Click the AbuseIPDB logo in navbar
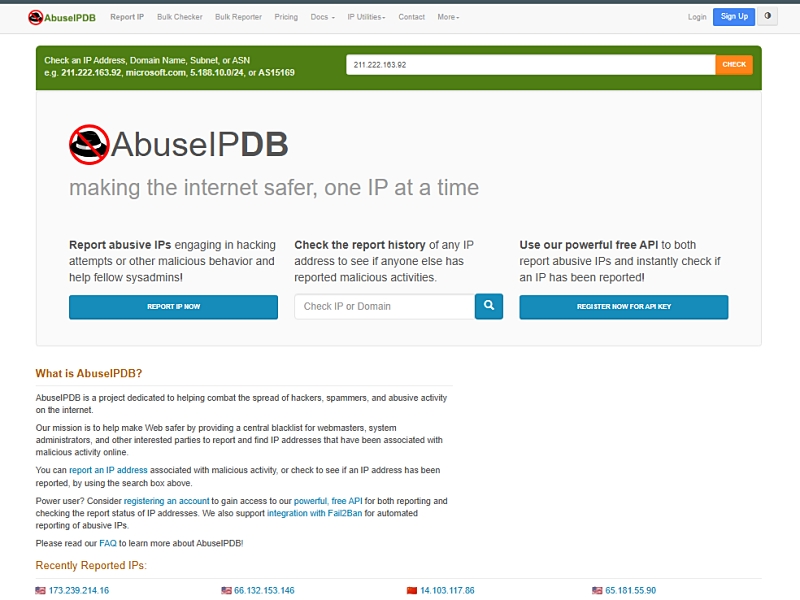Viewport: 800px width, 600px height. [x=61, y=17]
